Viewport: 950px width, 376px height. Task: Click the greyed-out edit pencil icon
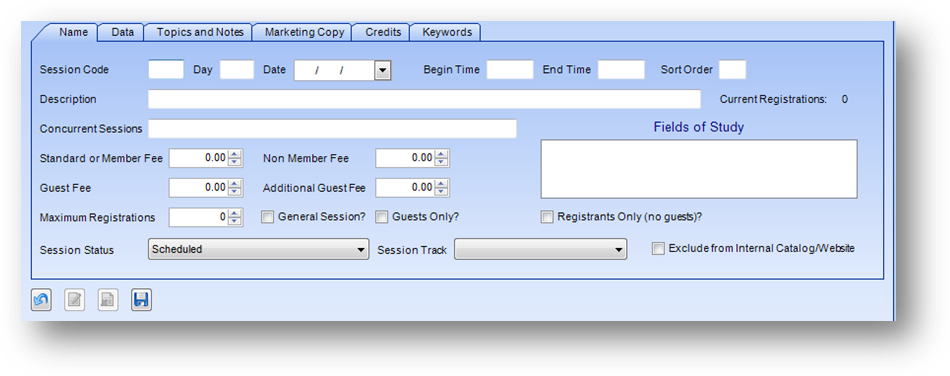(x=75, y=300)
